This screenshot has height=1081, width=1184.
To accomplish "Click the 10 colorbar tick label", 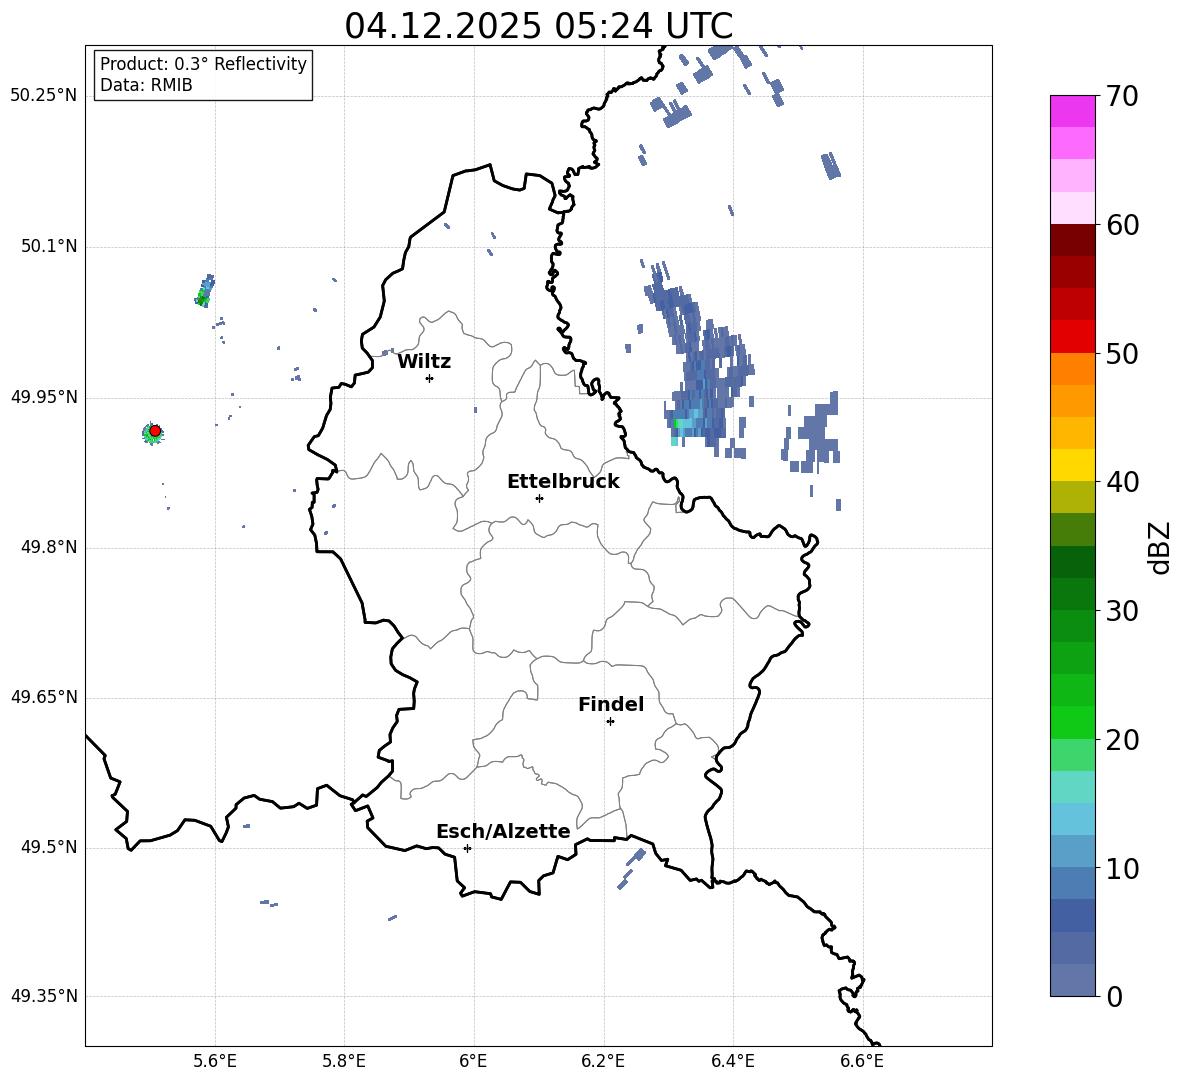I will [x=1122, y=868].
